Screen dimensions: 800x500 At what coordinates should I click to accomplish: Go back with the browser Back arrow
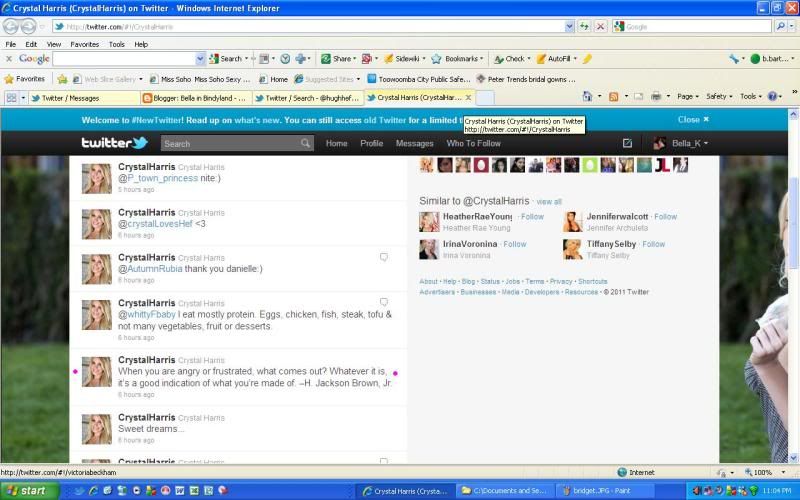[11, 27]
